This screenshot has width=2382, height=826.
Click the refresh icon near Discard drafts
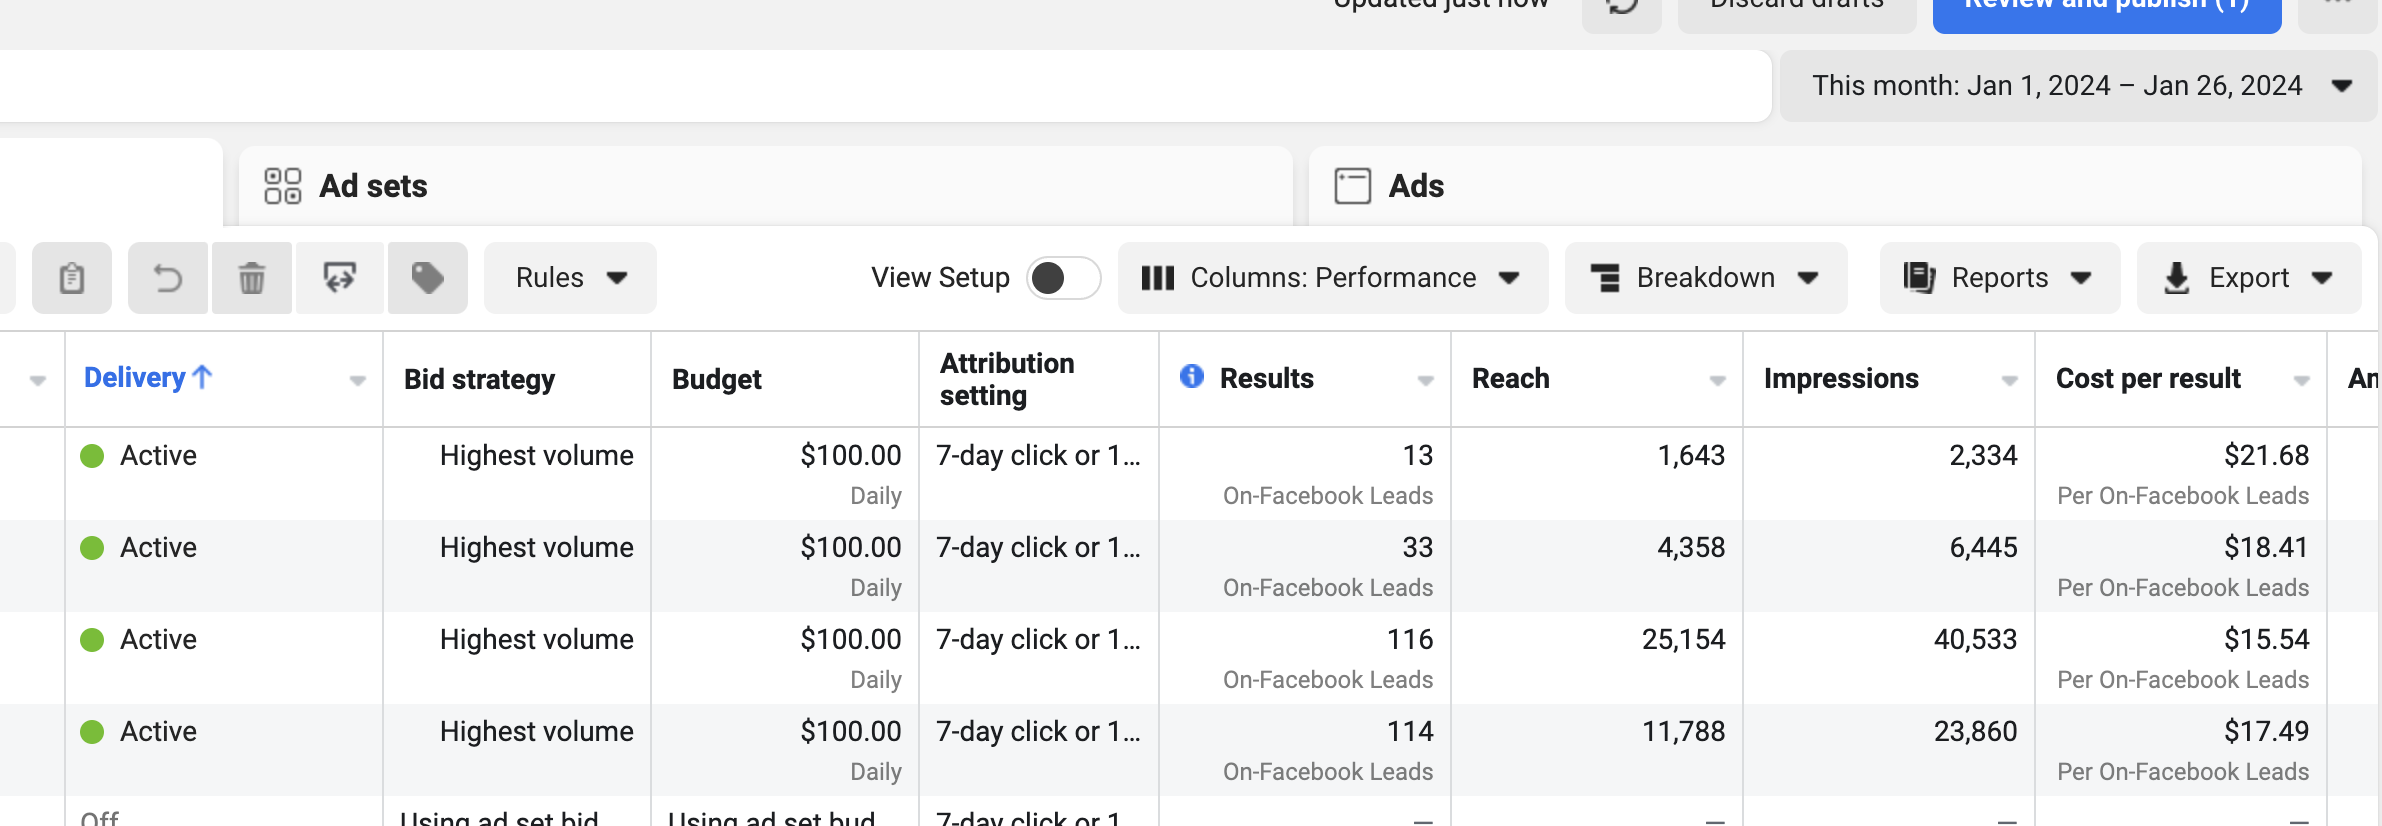[x=1622, y=6]
